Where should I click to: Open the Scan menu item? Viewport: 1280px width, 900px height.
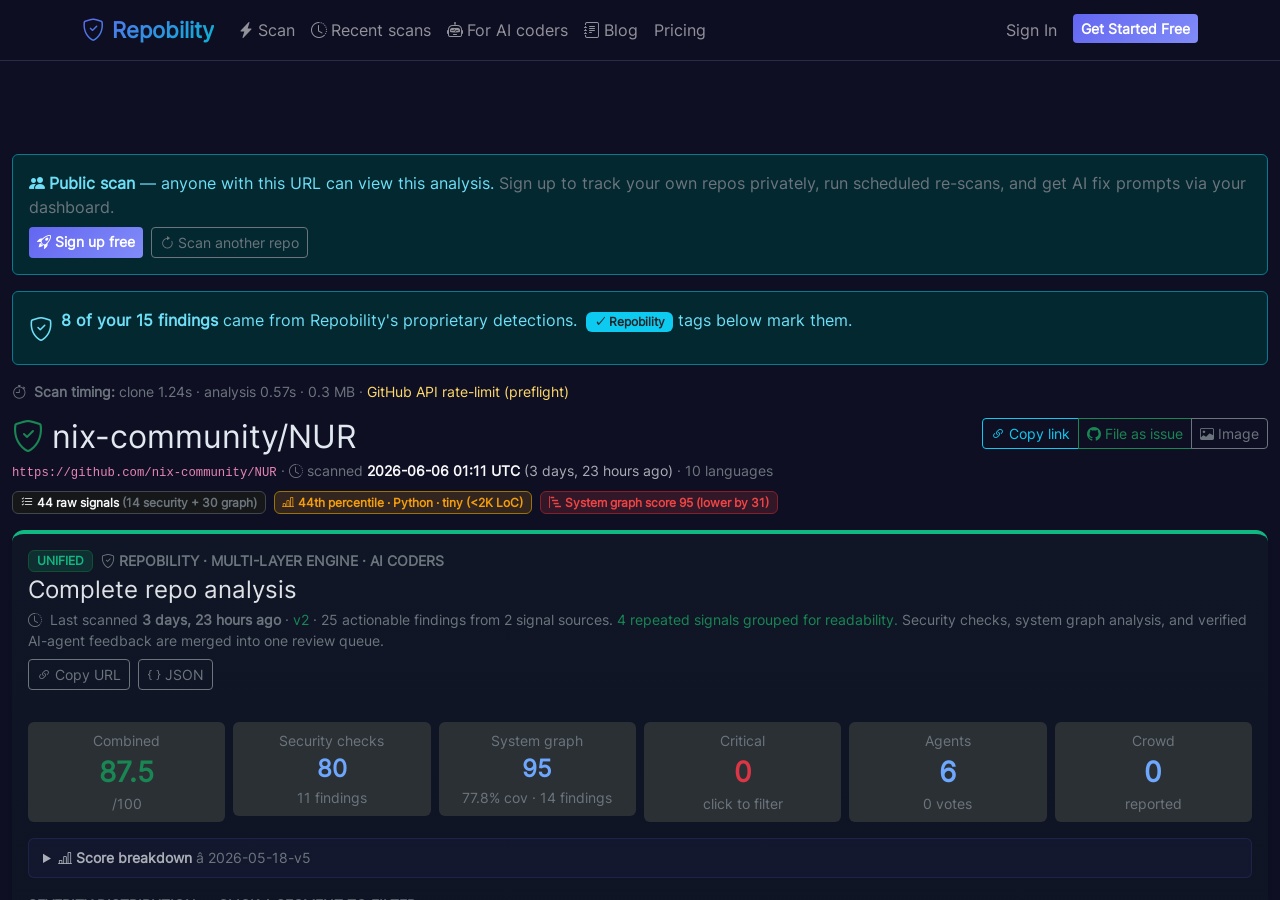point(267,30)
